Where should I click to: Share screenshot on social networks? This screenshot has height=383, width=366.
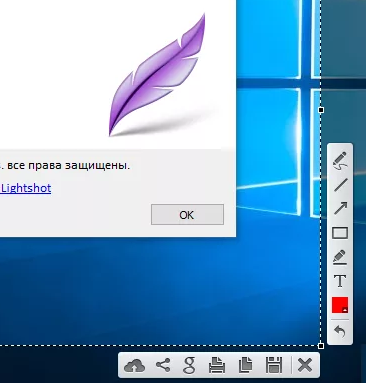click(x=163, y=365)
